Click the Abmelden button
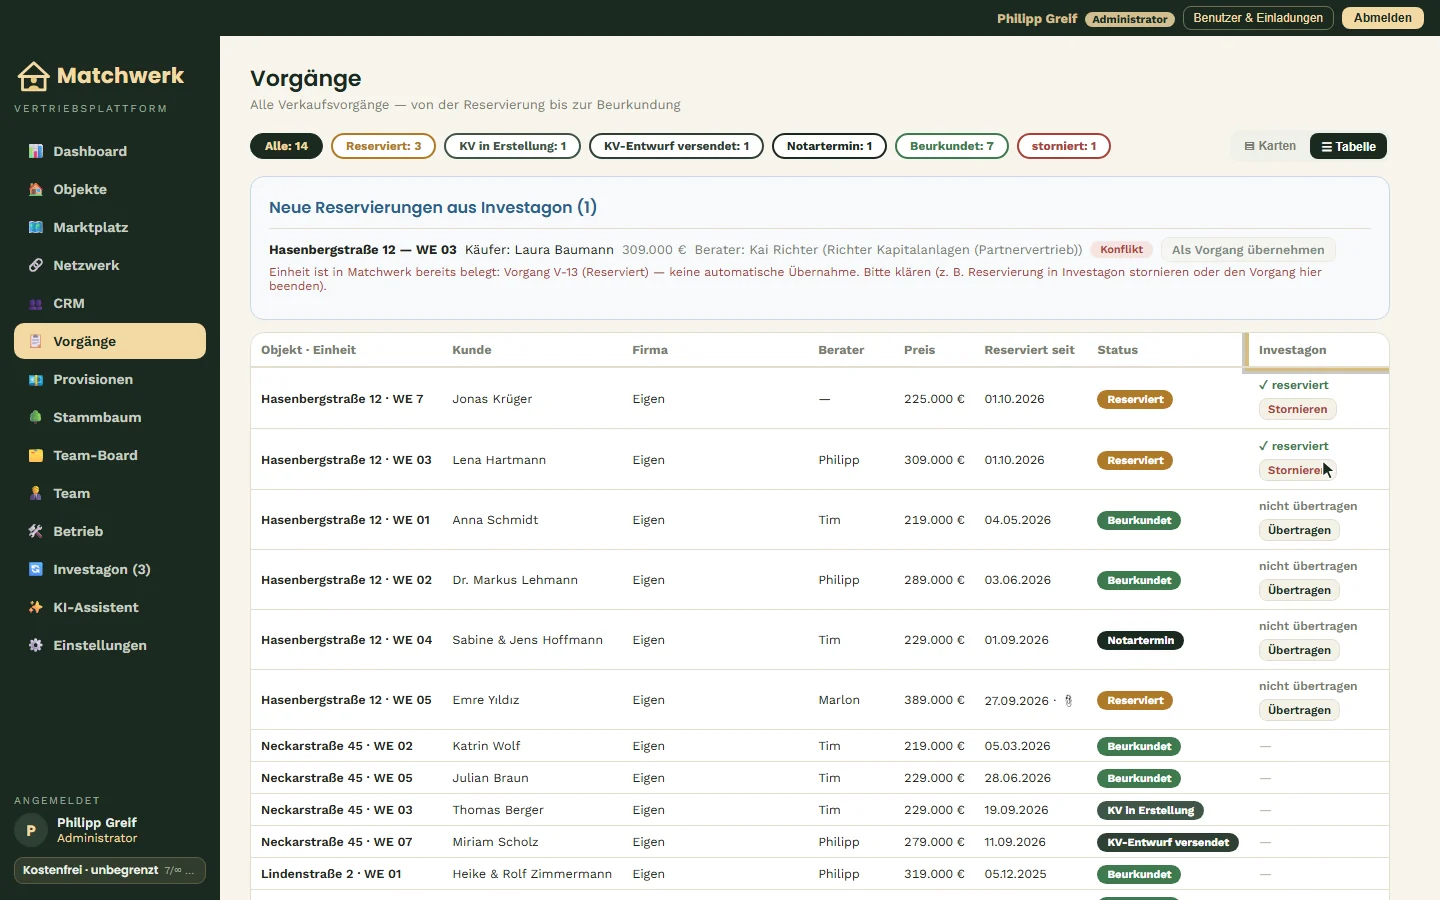 pos(1383,18)
